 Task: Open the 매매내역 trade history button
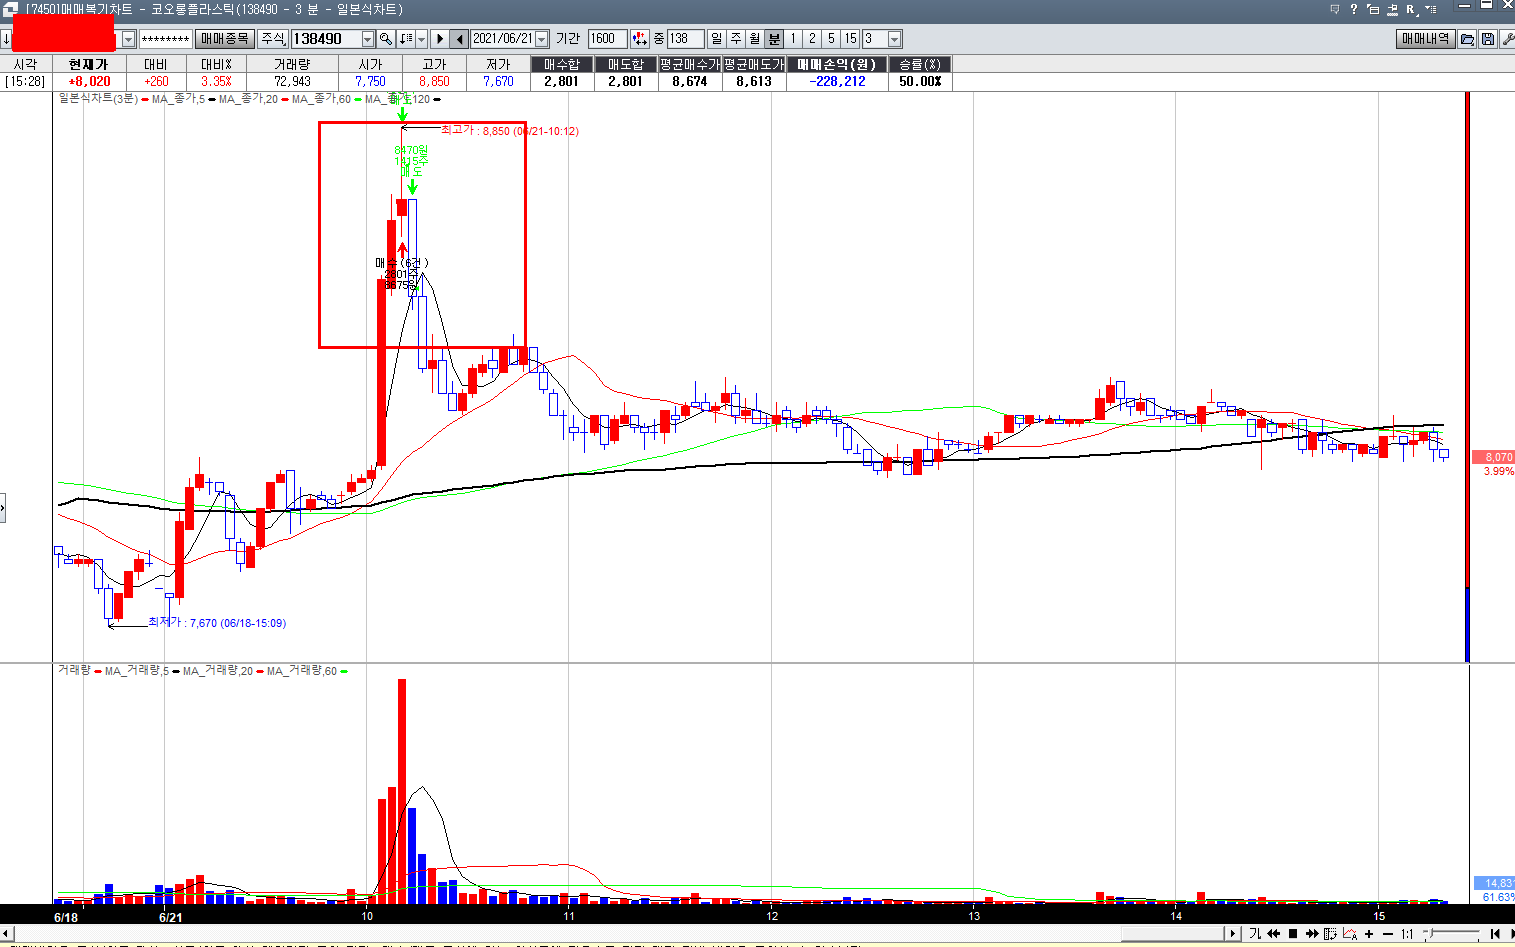1425,39
